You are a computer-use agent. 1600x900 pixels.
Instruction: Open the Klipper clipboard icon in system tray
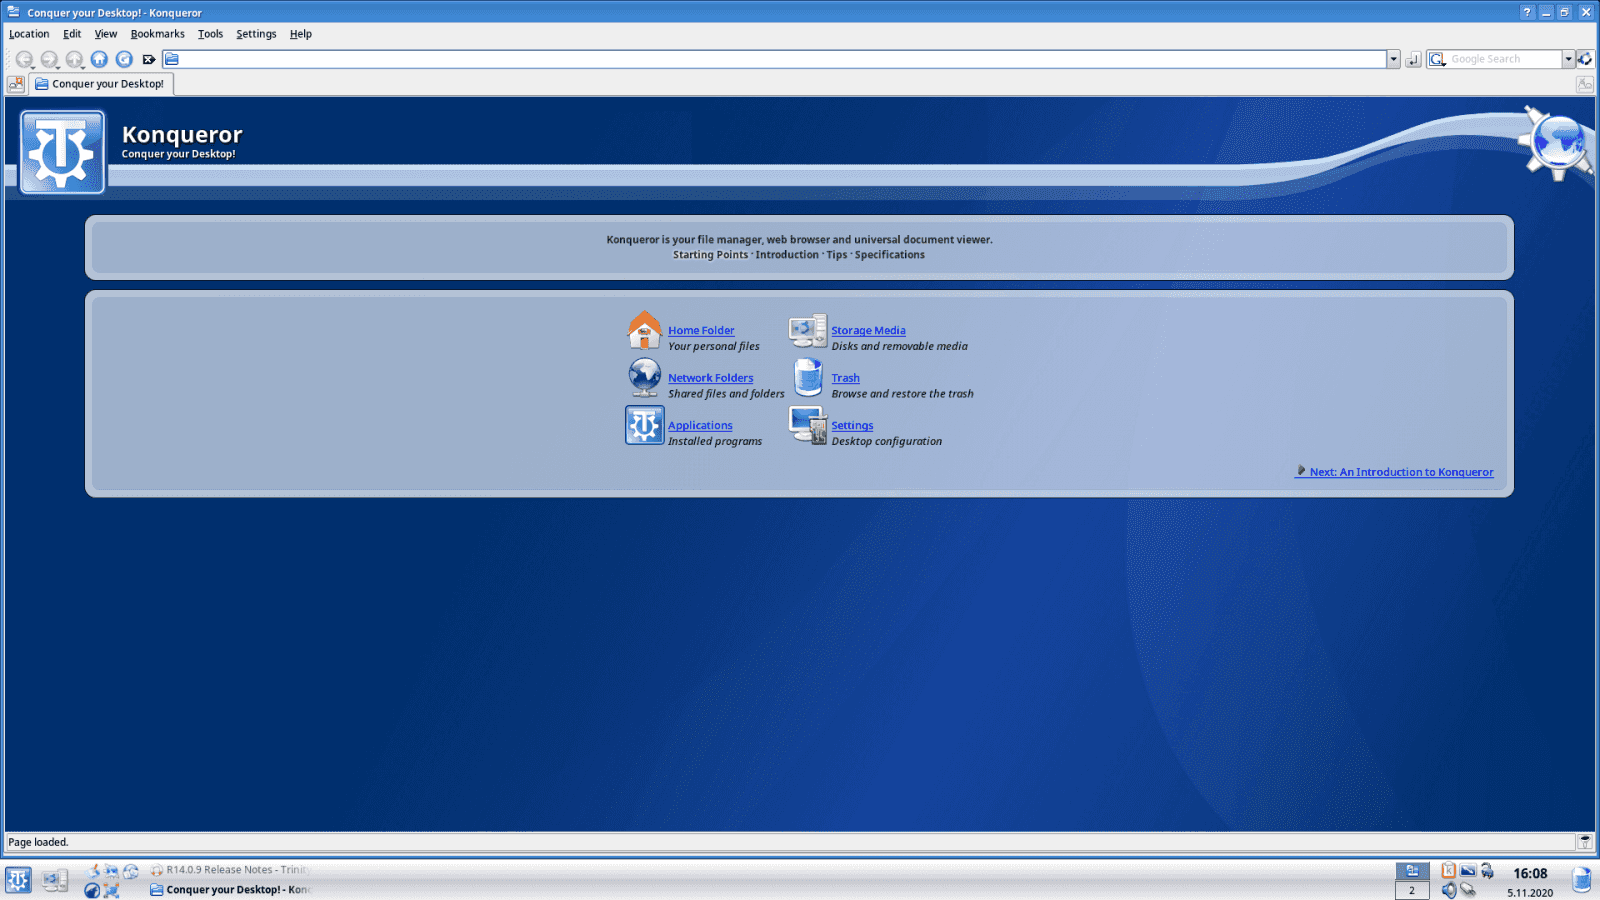1448,871
